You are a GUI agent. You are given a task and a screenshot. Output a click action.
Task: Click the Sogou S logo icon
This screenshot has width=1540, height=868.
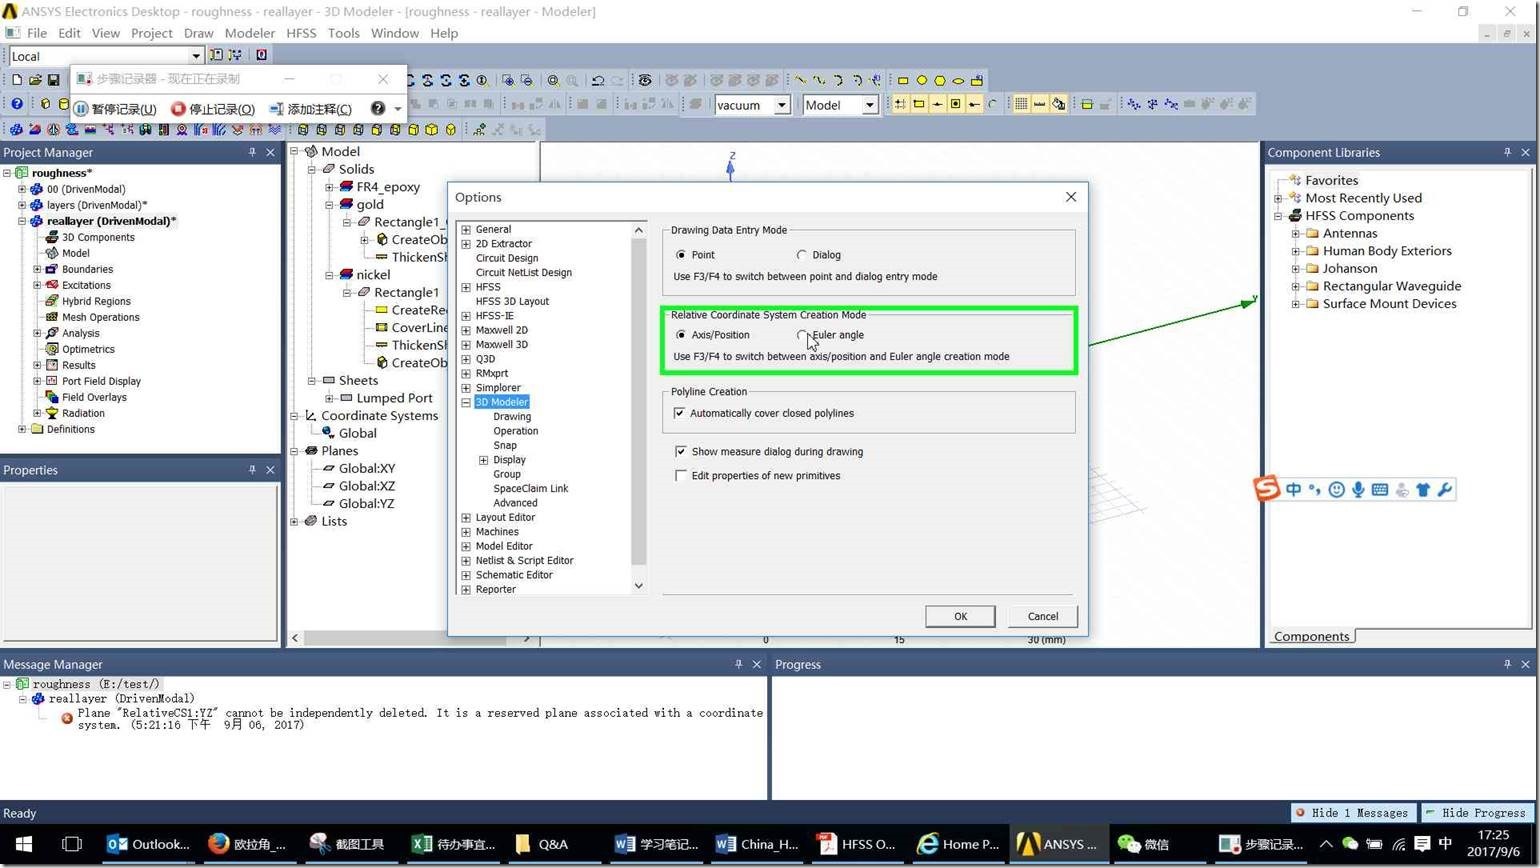(1267, 488)
